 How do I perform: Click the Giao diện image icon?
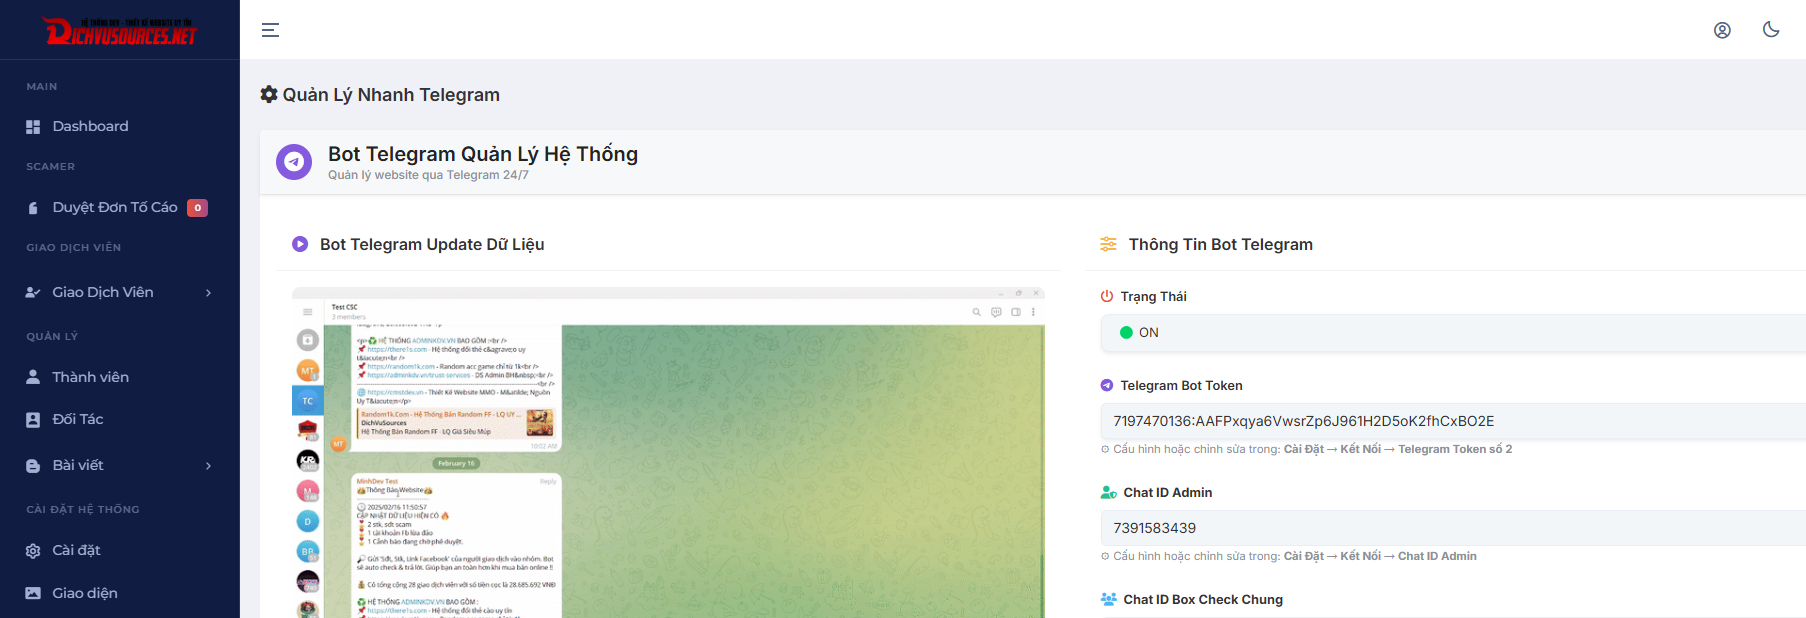(33, 593)
